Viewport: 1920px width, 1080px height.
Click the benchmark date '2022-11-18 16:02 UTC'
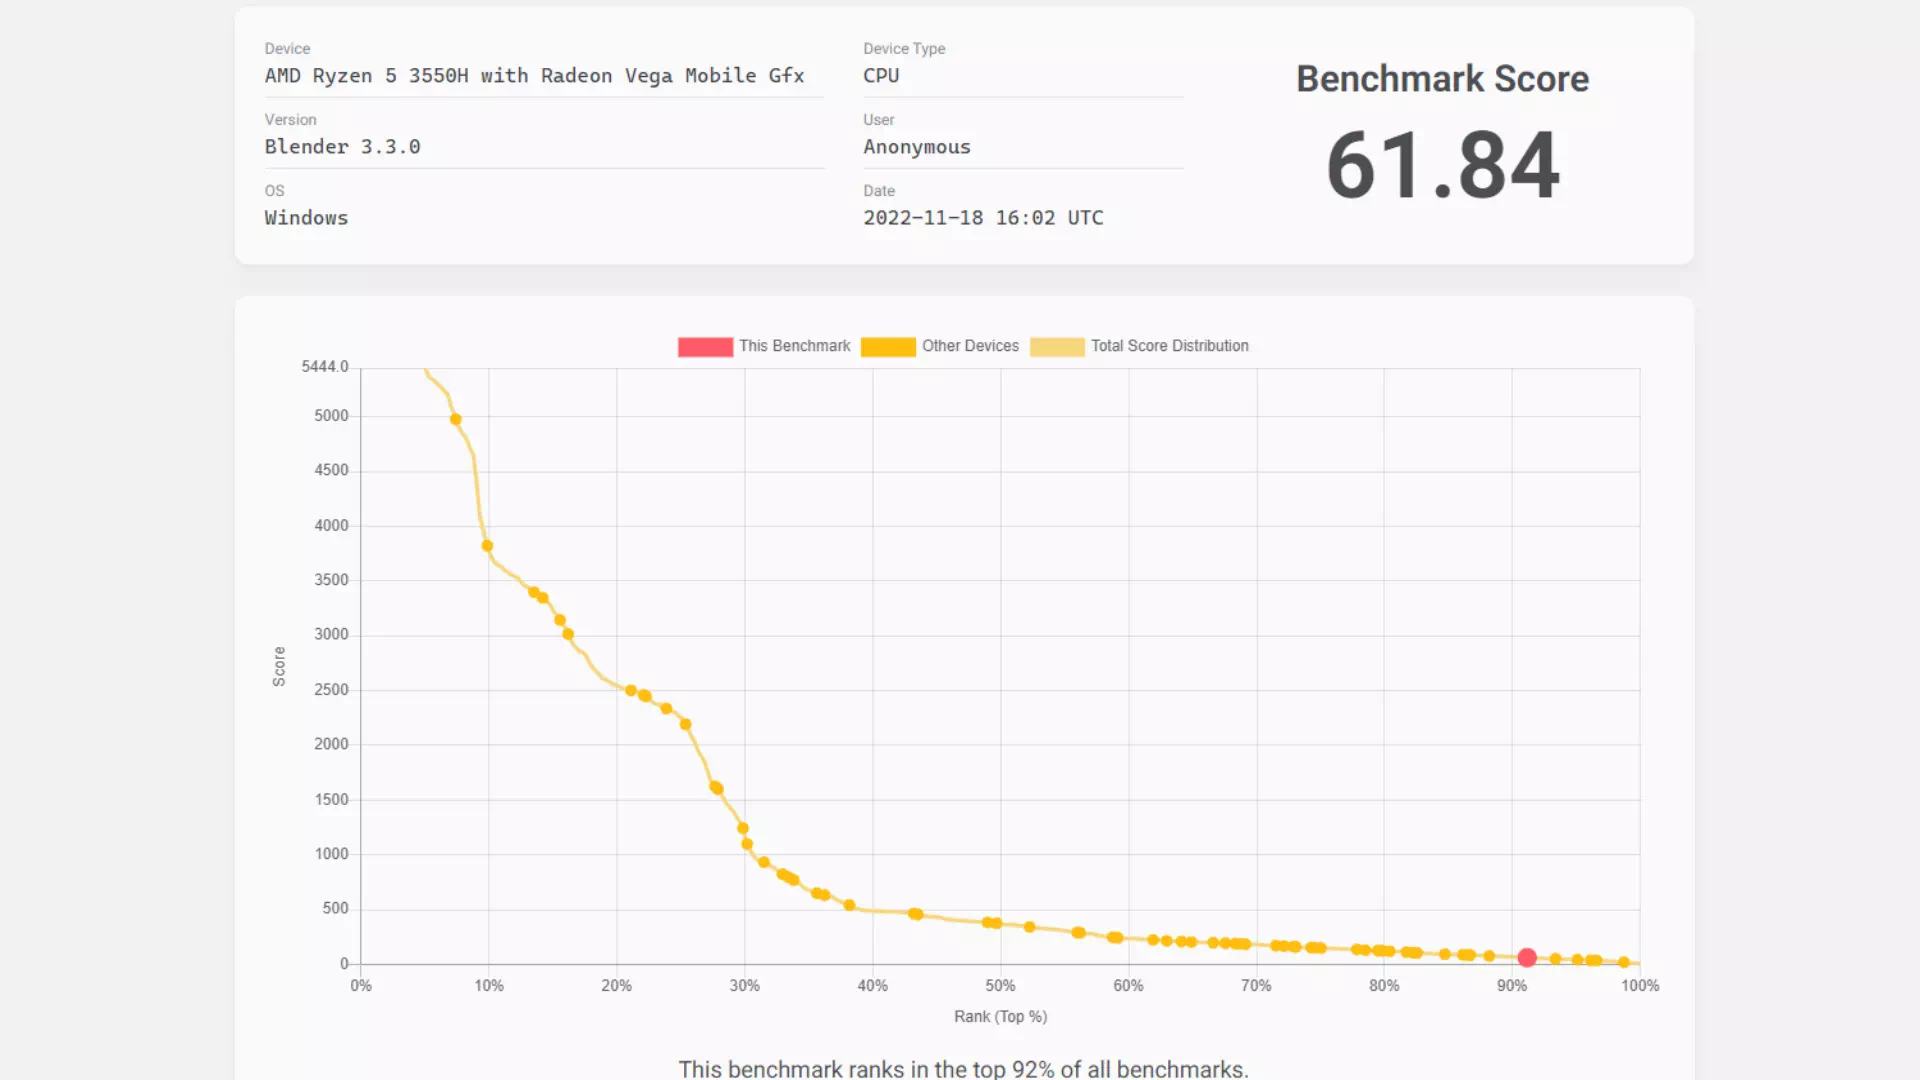(x=983, y=217)
